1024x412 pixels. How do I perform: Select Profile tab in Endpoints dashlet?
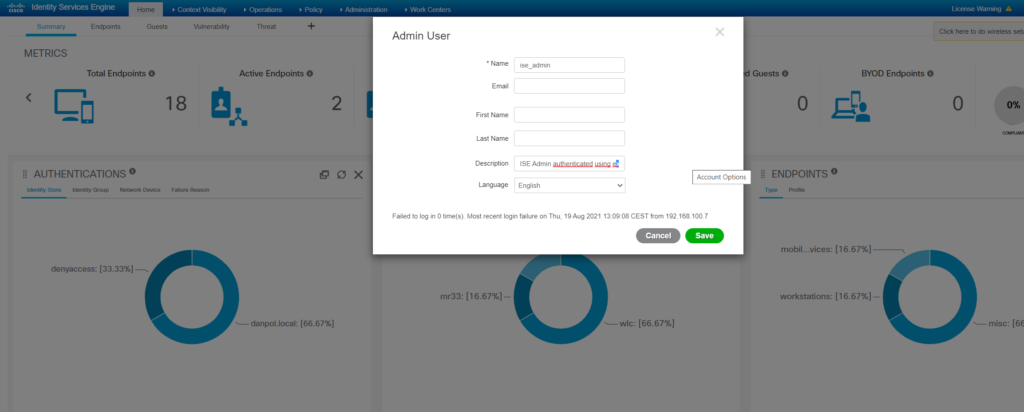797,190
